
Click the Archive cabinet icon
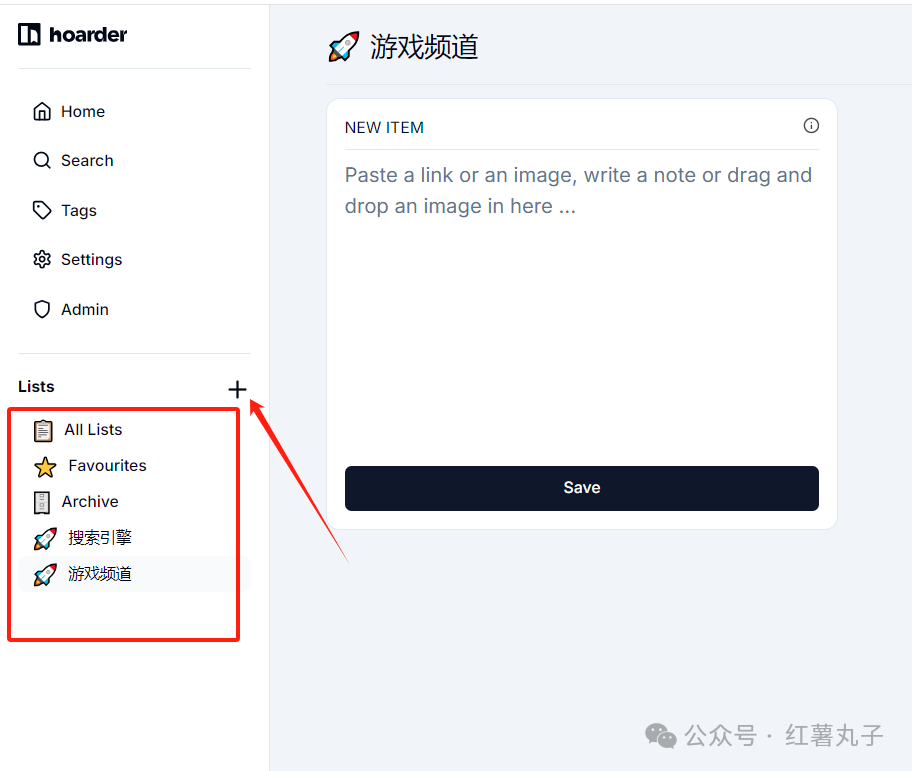(x=42, y=502)
